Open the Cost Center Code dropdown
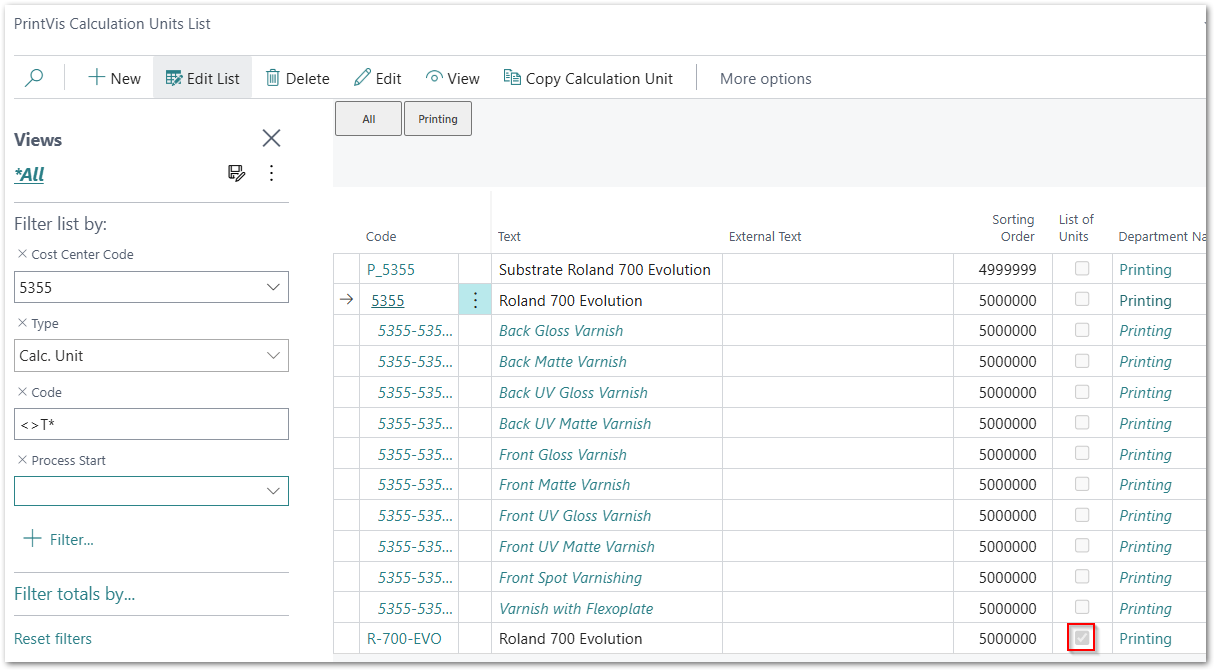This screenshot has height=671, width=1215. 273,287
